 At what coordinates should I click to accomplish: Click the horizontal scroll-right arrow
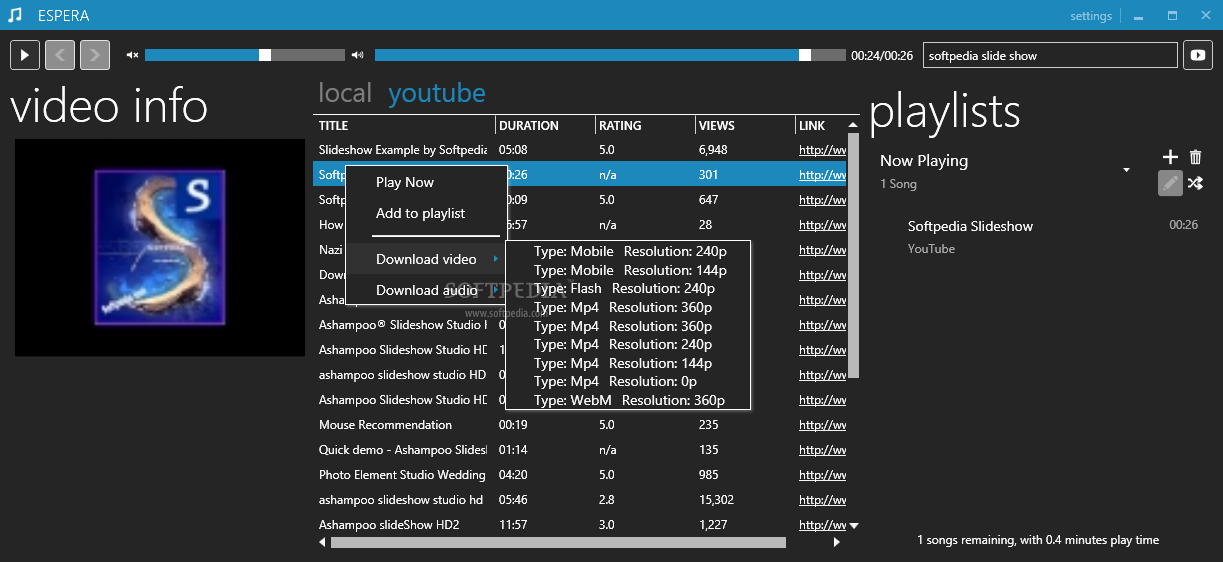pyautogui.click(x=837, y=542)
